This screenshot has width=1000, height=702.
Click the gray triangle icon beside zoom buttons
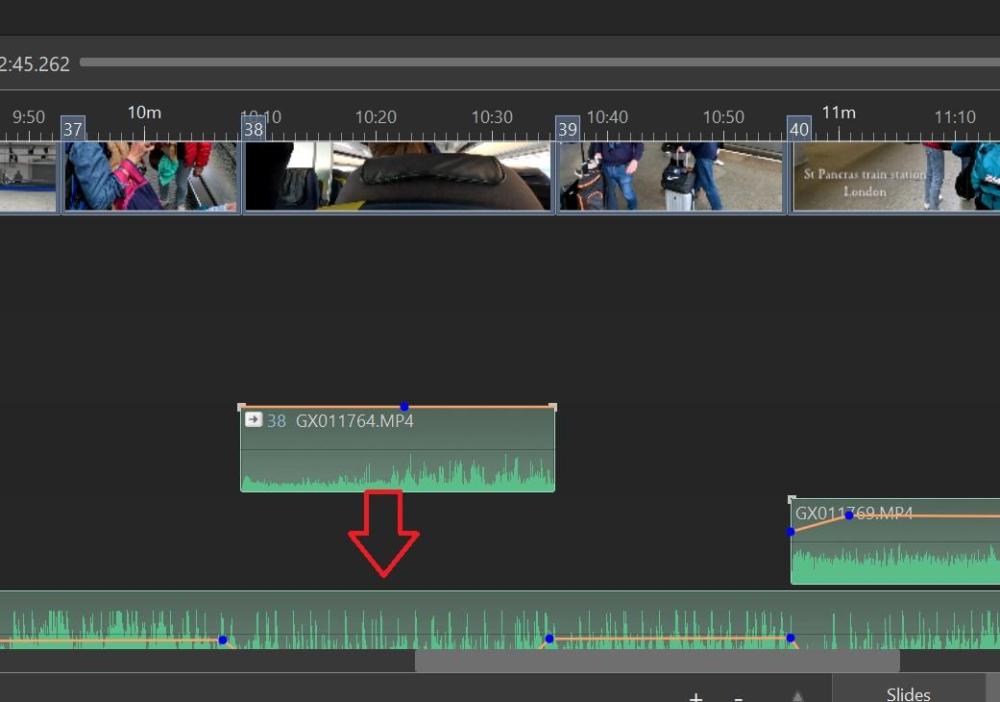797,696
